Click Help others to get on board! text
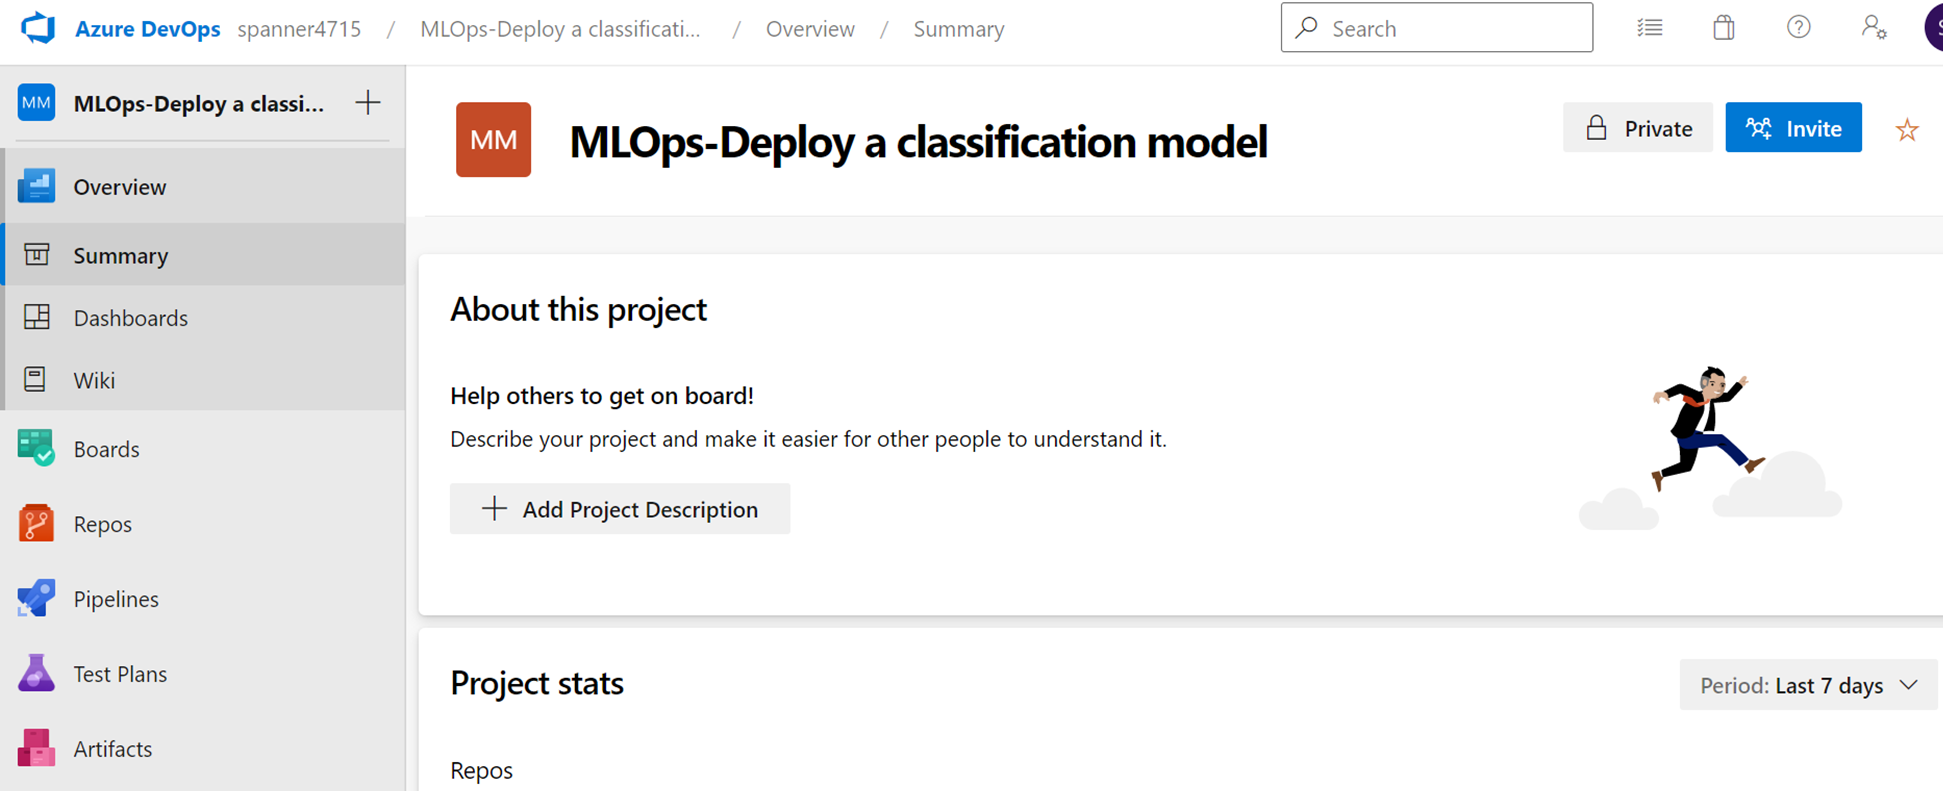This screenshot has width=1943, height=791. coord(602,396)
